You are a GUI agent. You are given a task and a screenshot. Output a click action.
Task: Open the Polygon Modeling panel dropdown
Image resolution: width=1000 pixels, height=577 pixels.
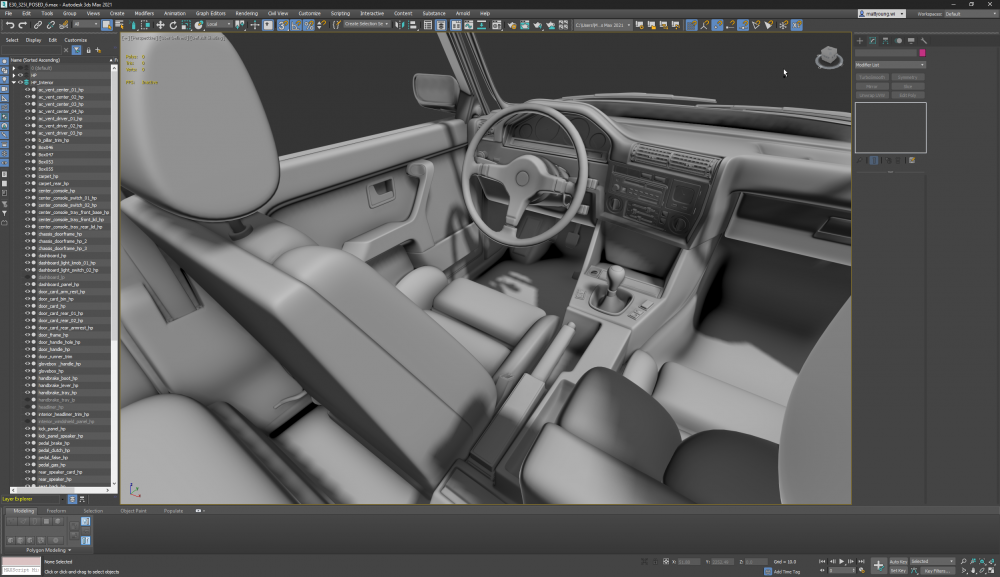pos(48,550)
